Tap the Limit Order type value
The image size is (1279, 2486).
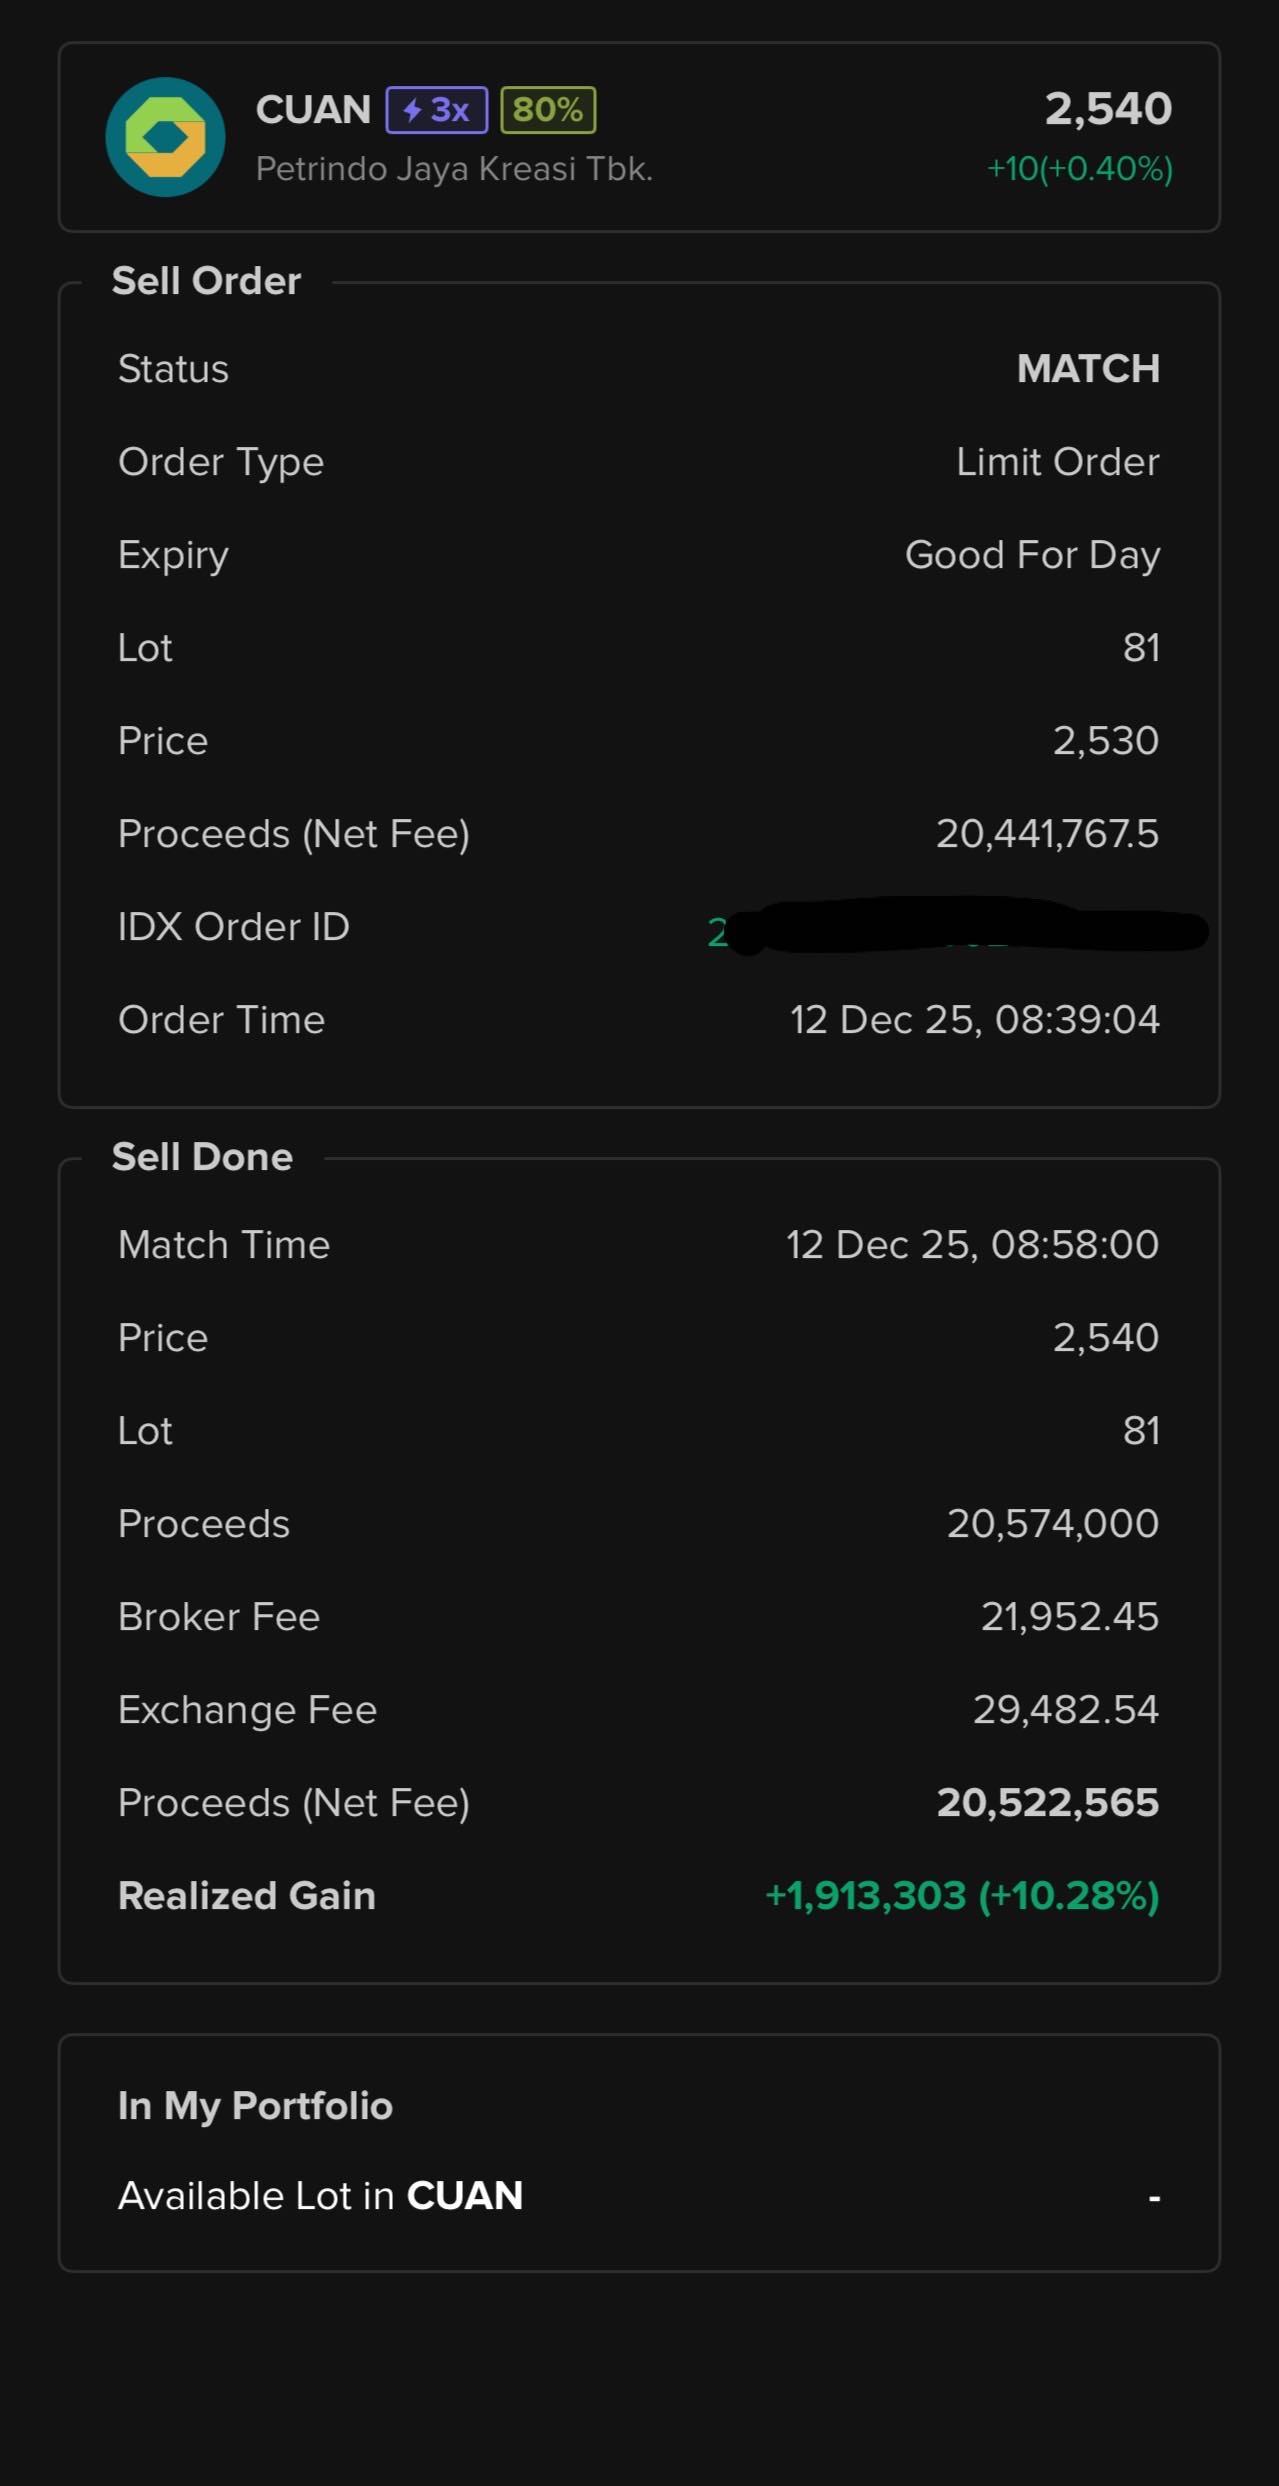click(x=1057, y=462)
